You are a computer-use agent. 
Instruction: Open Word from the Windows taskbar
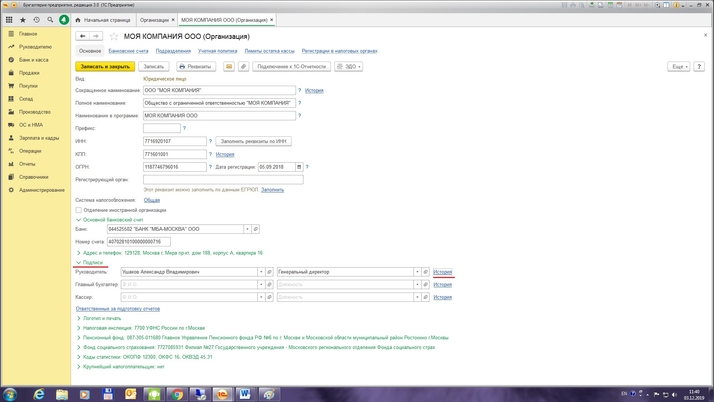point(245,394)
